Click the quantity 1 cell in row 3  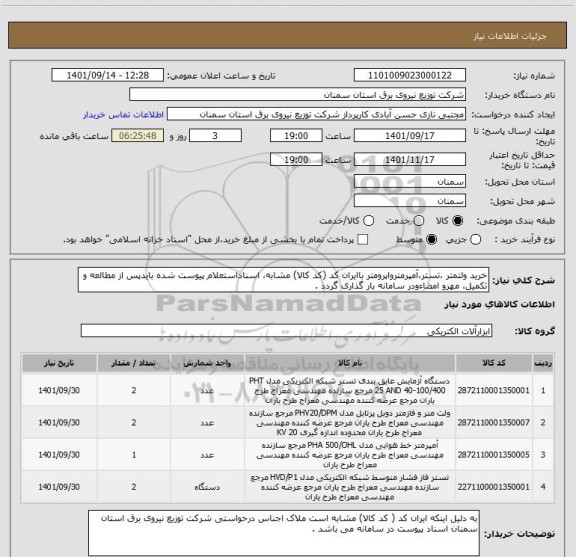[x=134, y=455]
